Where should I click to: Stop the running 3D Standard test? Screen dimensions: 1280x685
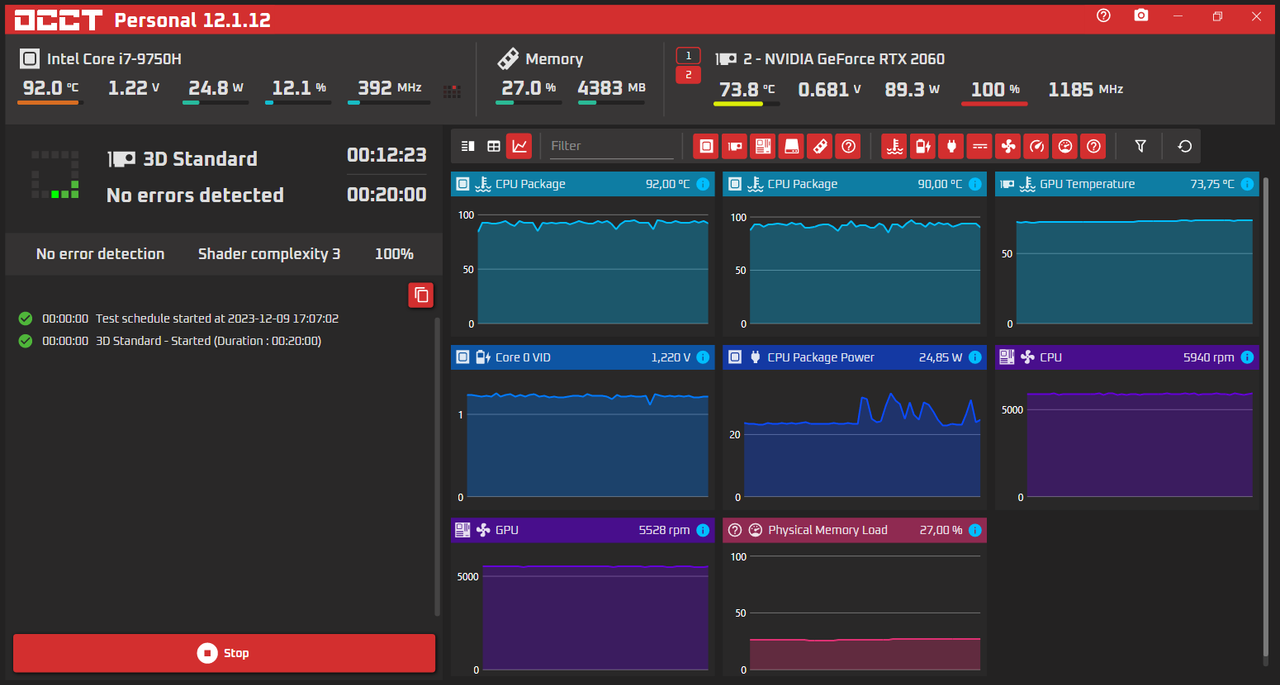224,653
